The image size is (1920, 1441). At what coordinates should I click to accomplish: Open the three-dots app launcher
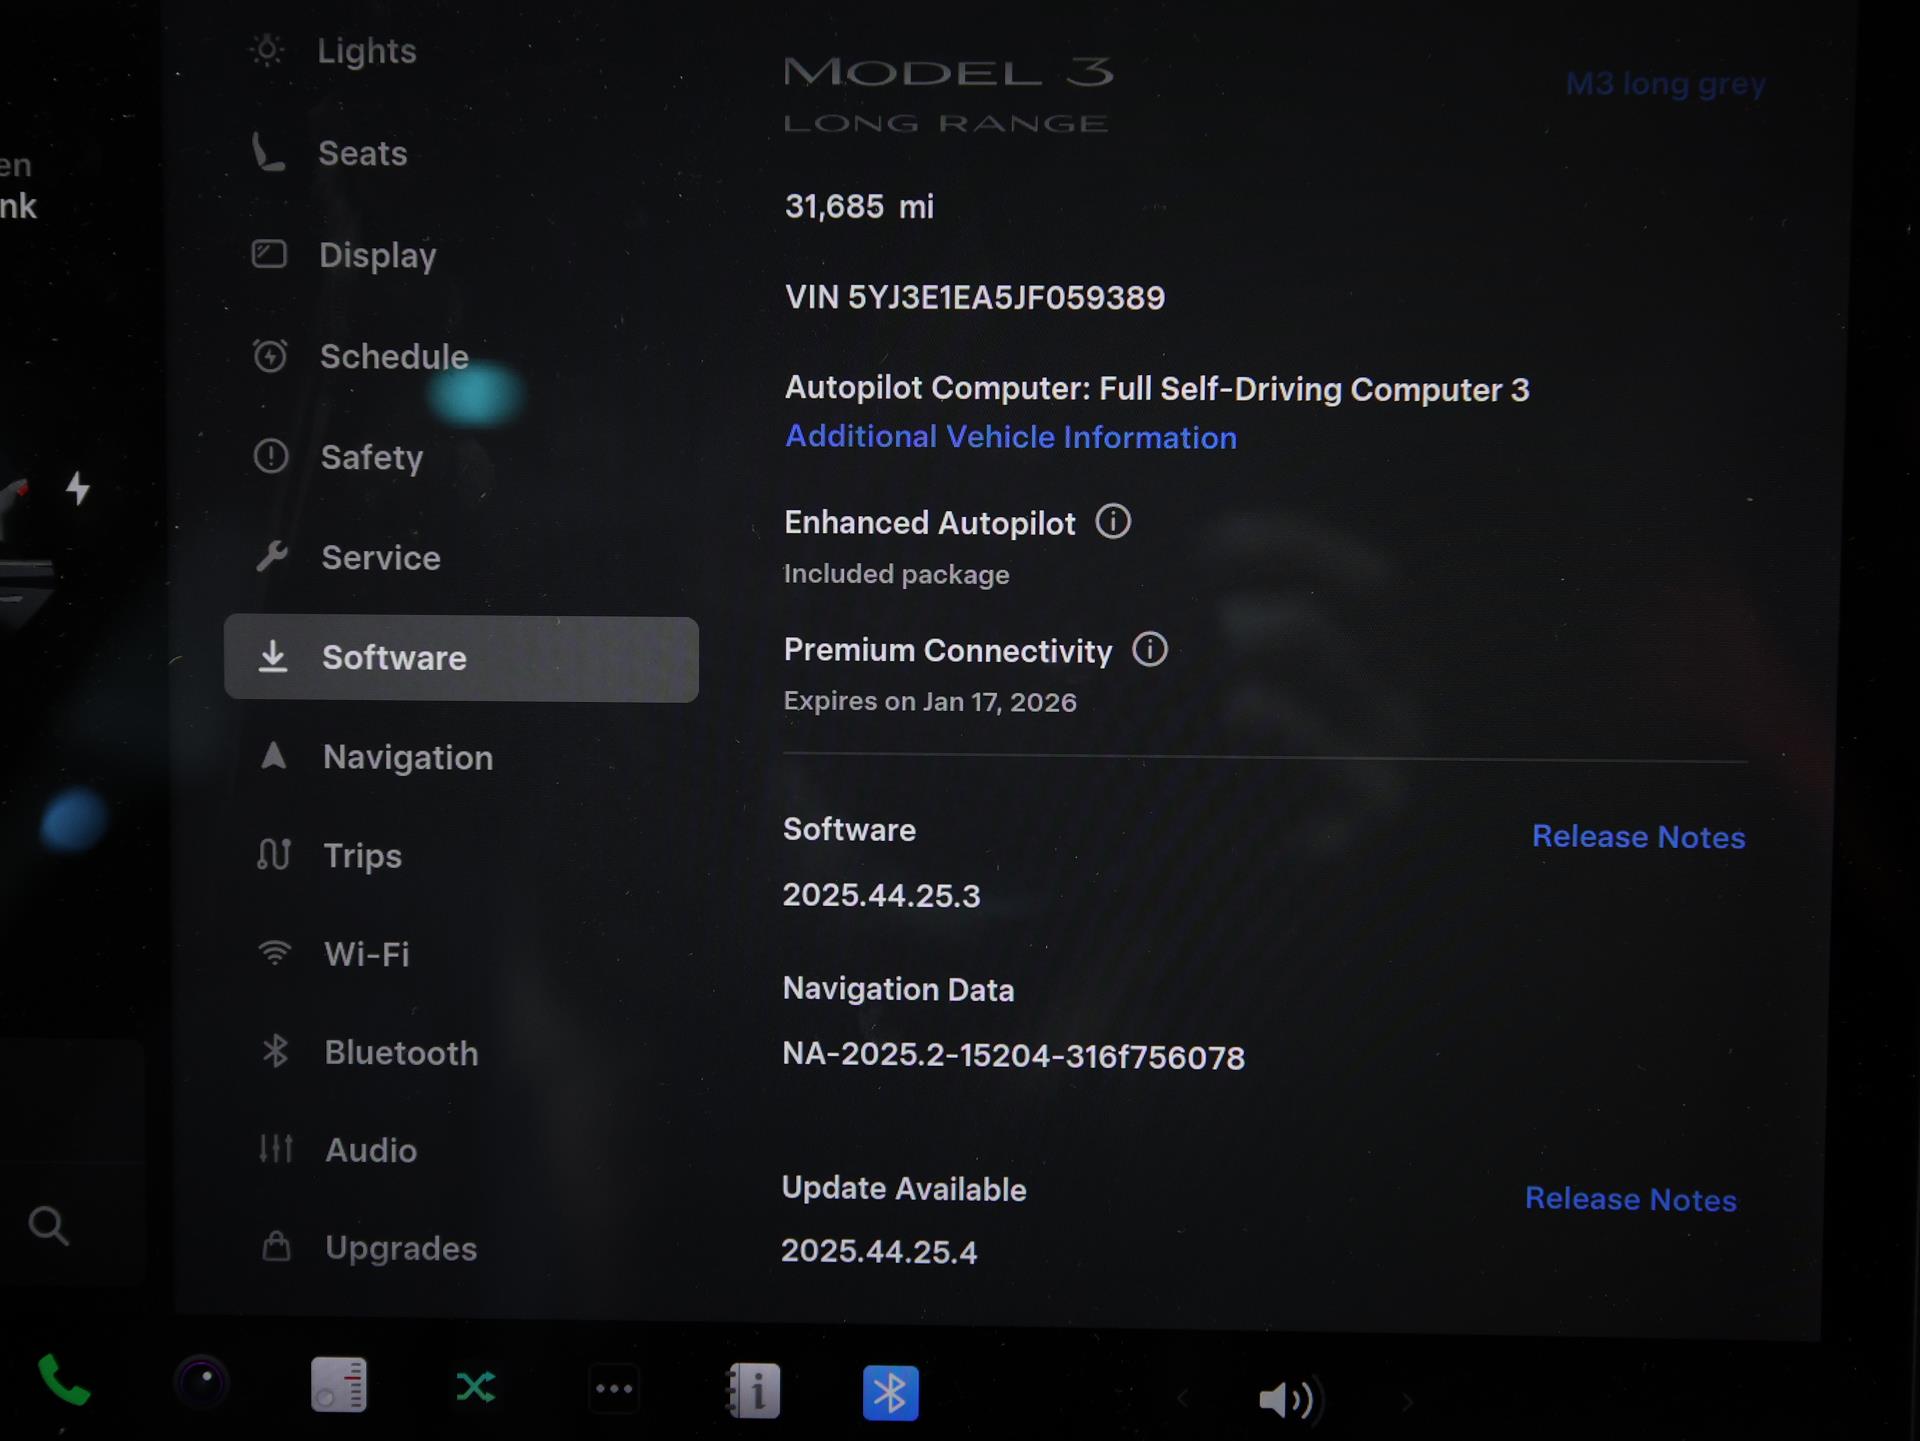(x=614, y=1389)
